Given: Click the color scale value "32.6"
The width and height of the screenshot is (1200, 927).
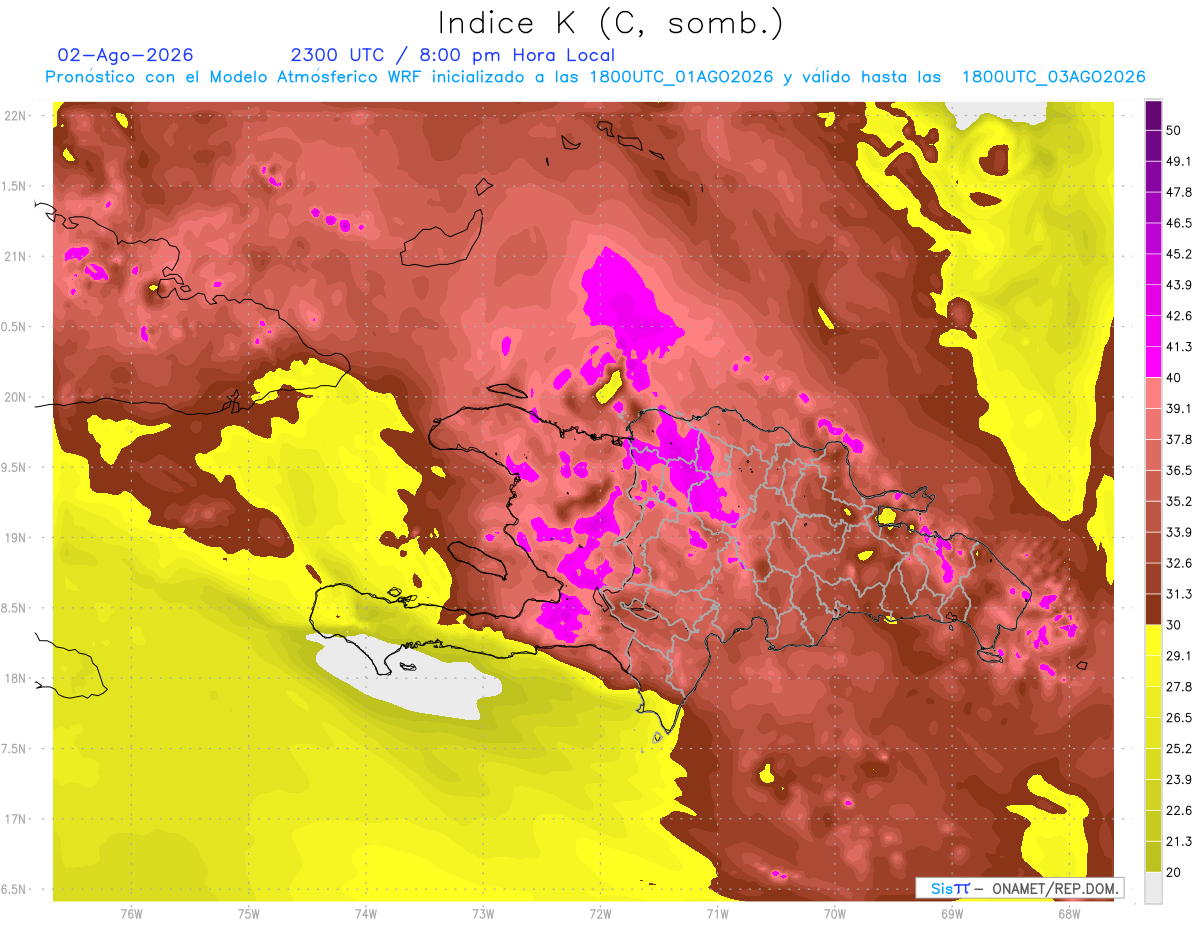Looking at the screenshot, I should (1178, 563).
